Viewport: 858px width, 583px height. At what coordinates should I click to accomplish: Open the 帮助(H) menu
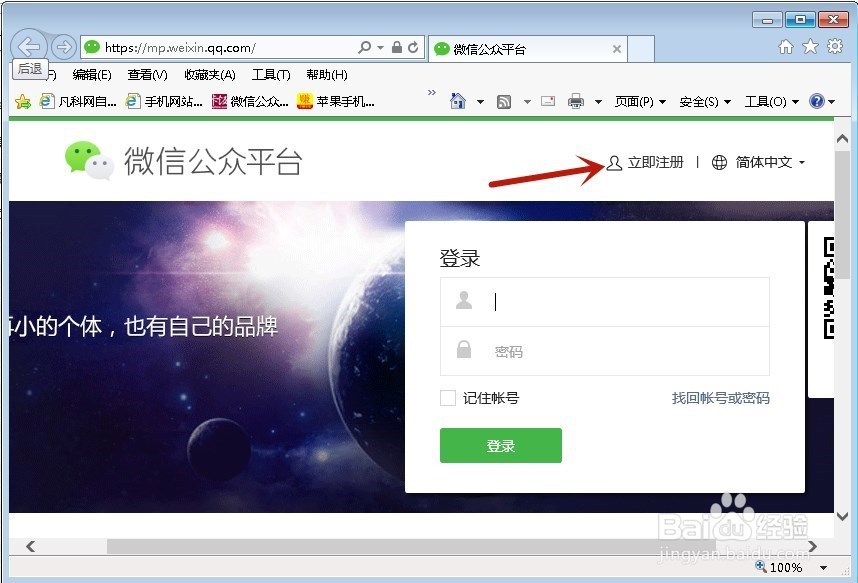327,75
